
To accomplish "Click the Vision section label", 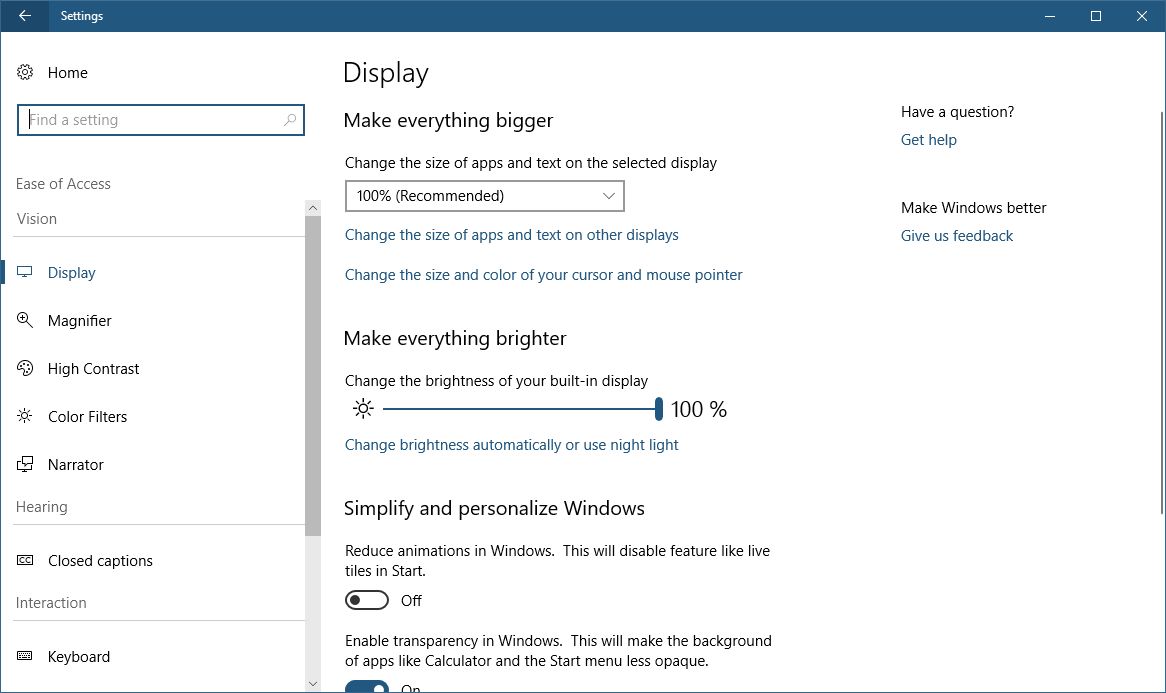I will [36, 219].
